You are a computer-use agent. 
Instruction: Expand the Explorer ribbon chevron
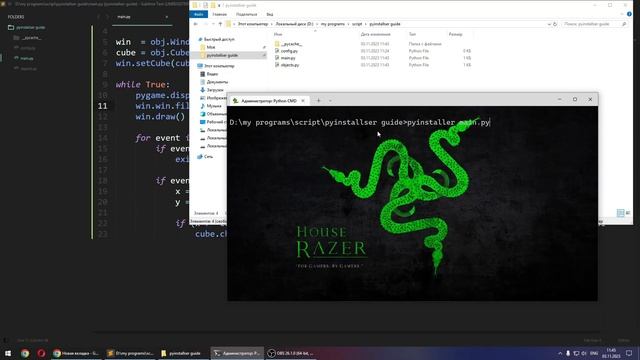622,14
